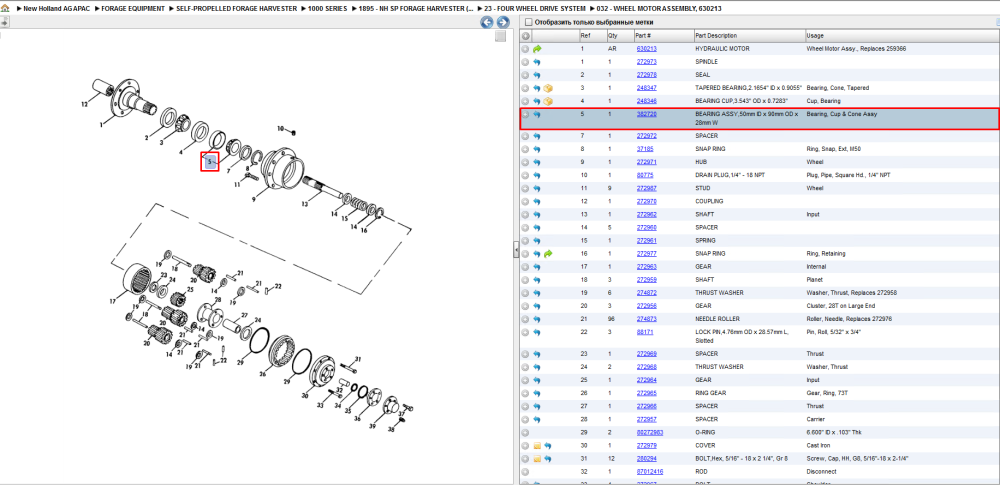Click blue arrow icon in HUB row
1000x485 pixels.
pos(537,162)
